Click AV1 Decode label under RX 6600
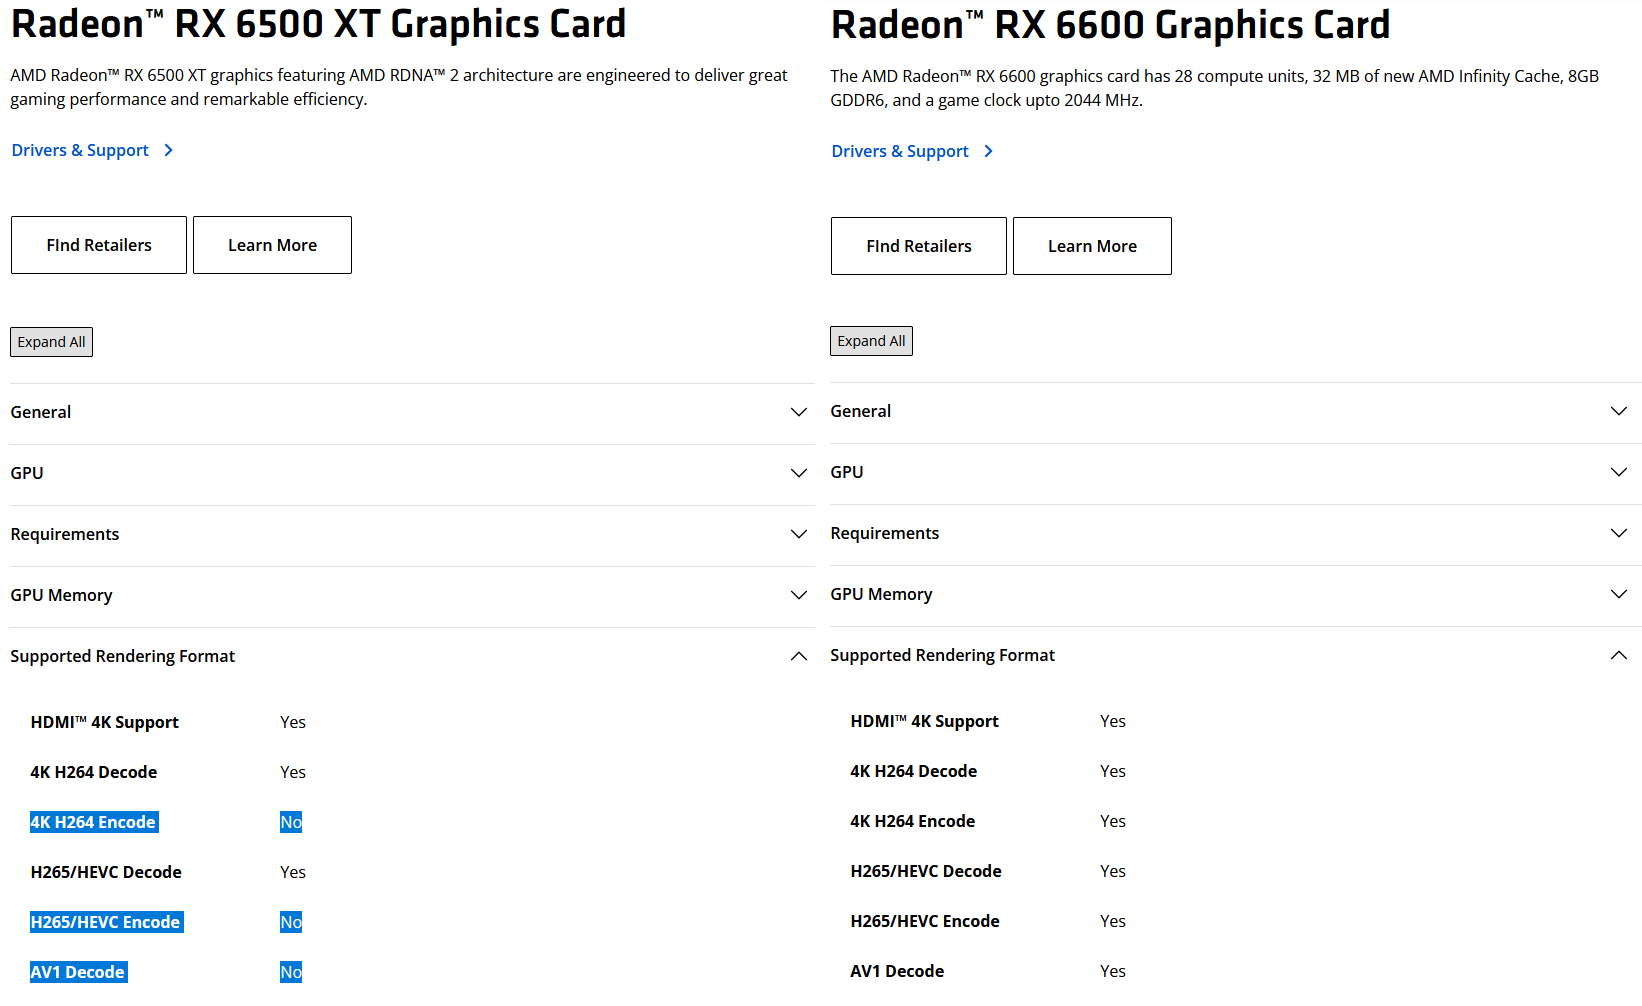The height and width of the screenshot is (1006, 1642). (x=897, y=971)
